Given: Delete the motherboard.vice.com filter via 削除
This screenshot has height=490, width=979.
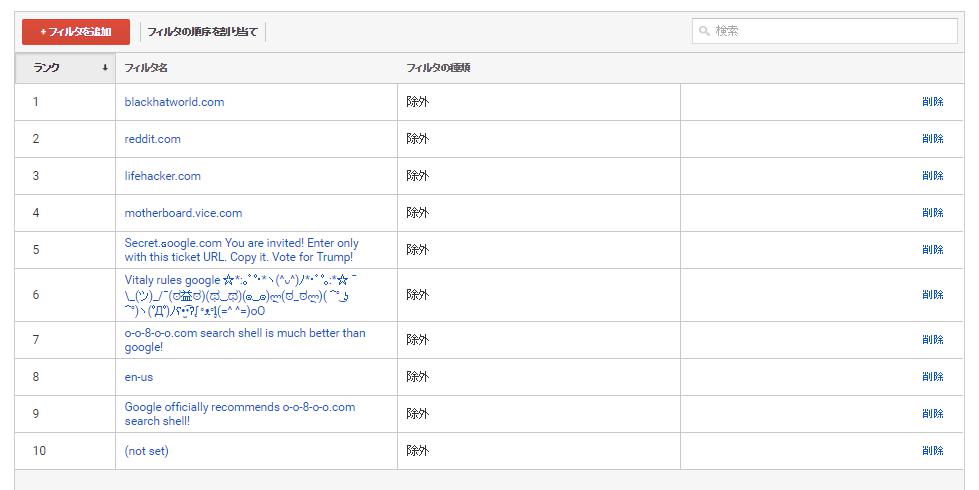Looking at the screenshot, I should [x=933, y=213].
